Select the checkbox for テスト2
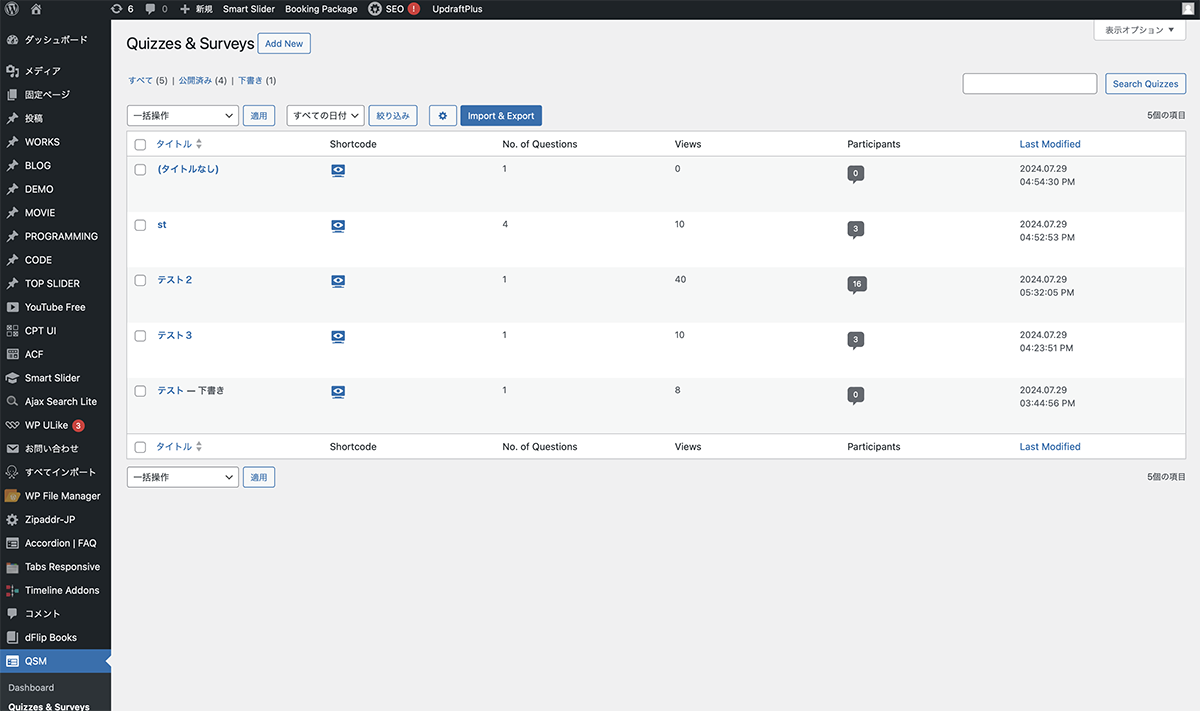This screenshot has height=711, width=1200. [x=140, y=280]
